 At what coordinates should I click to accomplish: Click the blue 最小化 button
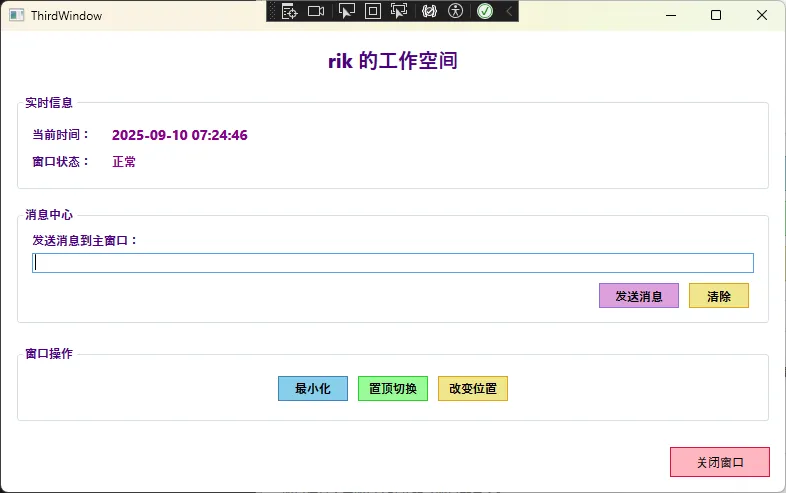click(312, 388)
